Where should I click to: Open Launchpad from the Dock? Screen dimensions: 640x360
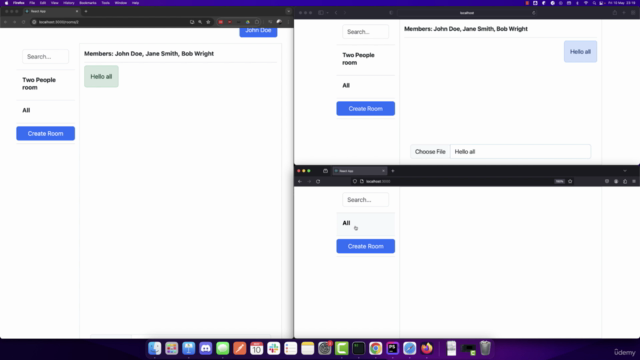coord(171,348)
